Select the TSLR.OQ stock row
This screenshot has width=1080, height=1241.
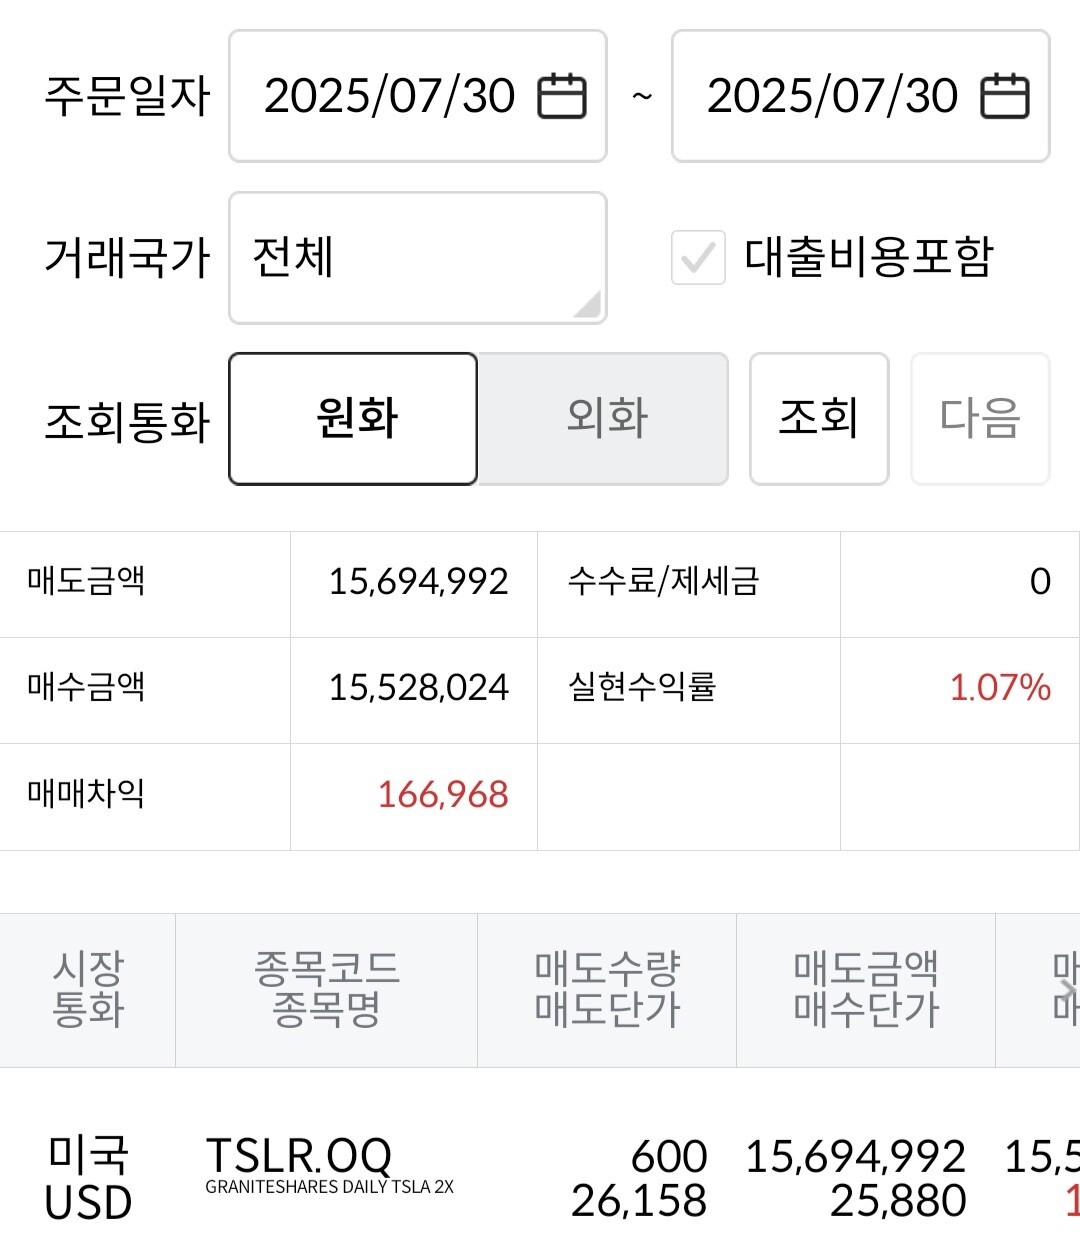point(328,1165)
